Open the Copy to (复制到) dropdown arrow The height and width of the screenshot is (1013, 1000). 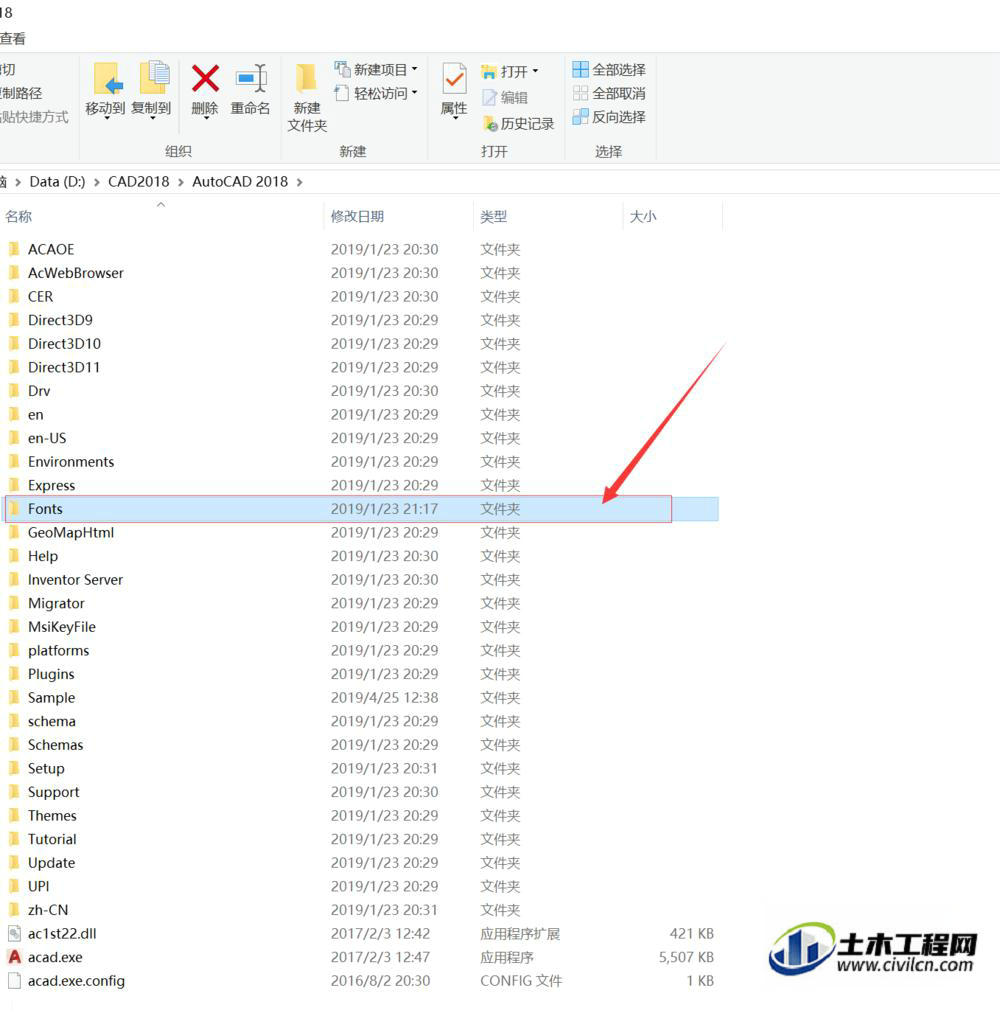(153, 120)
